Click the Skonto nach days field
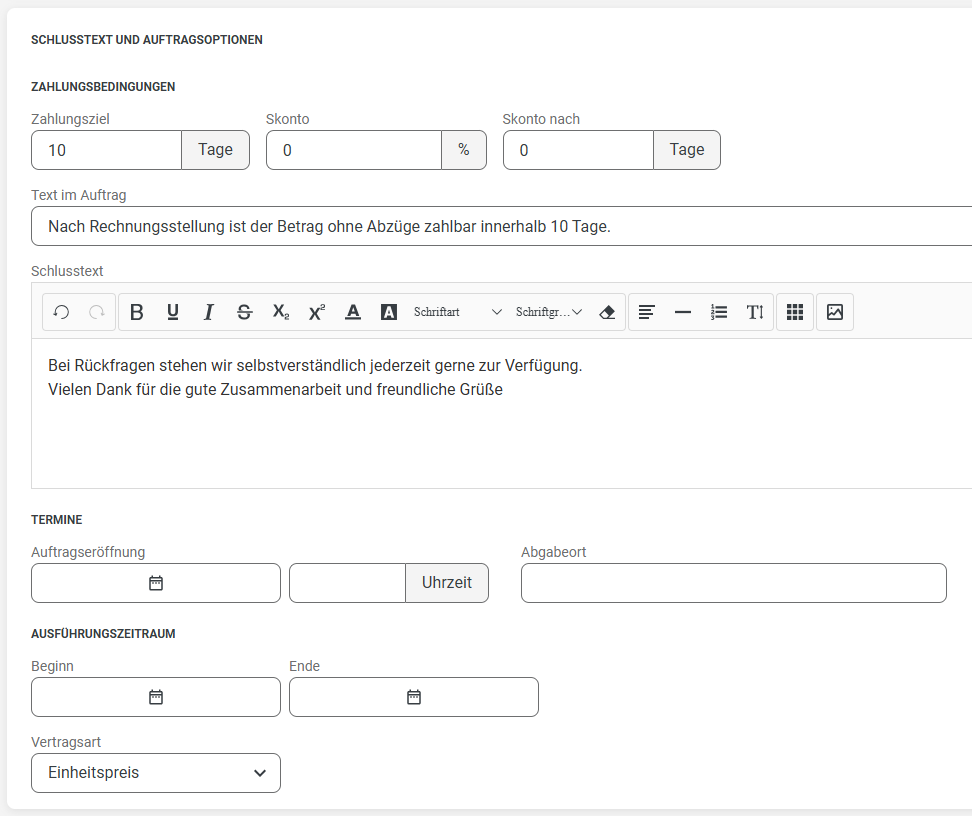This screenshot has width=972, height=816. point(578,150)
